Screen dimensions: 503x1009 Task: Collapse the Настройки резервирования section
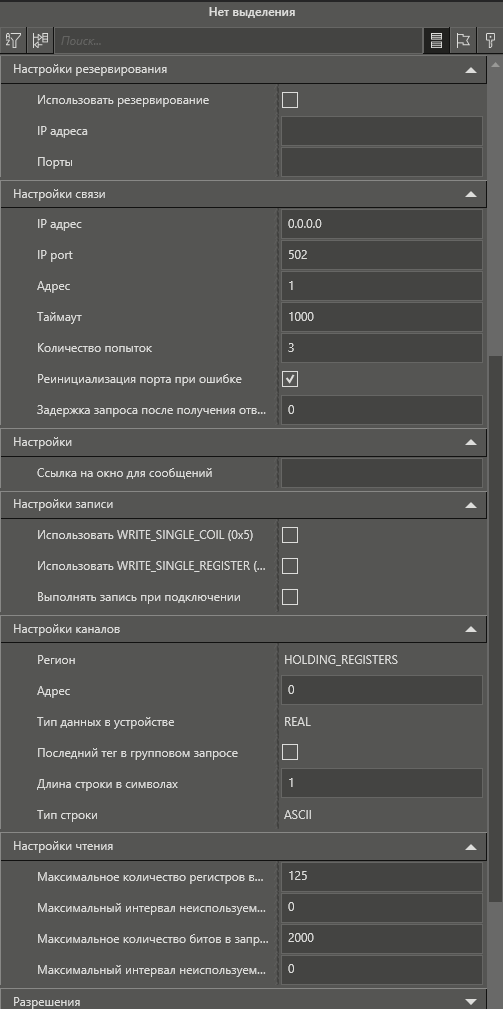(471, 69)
